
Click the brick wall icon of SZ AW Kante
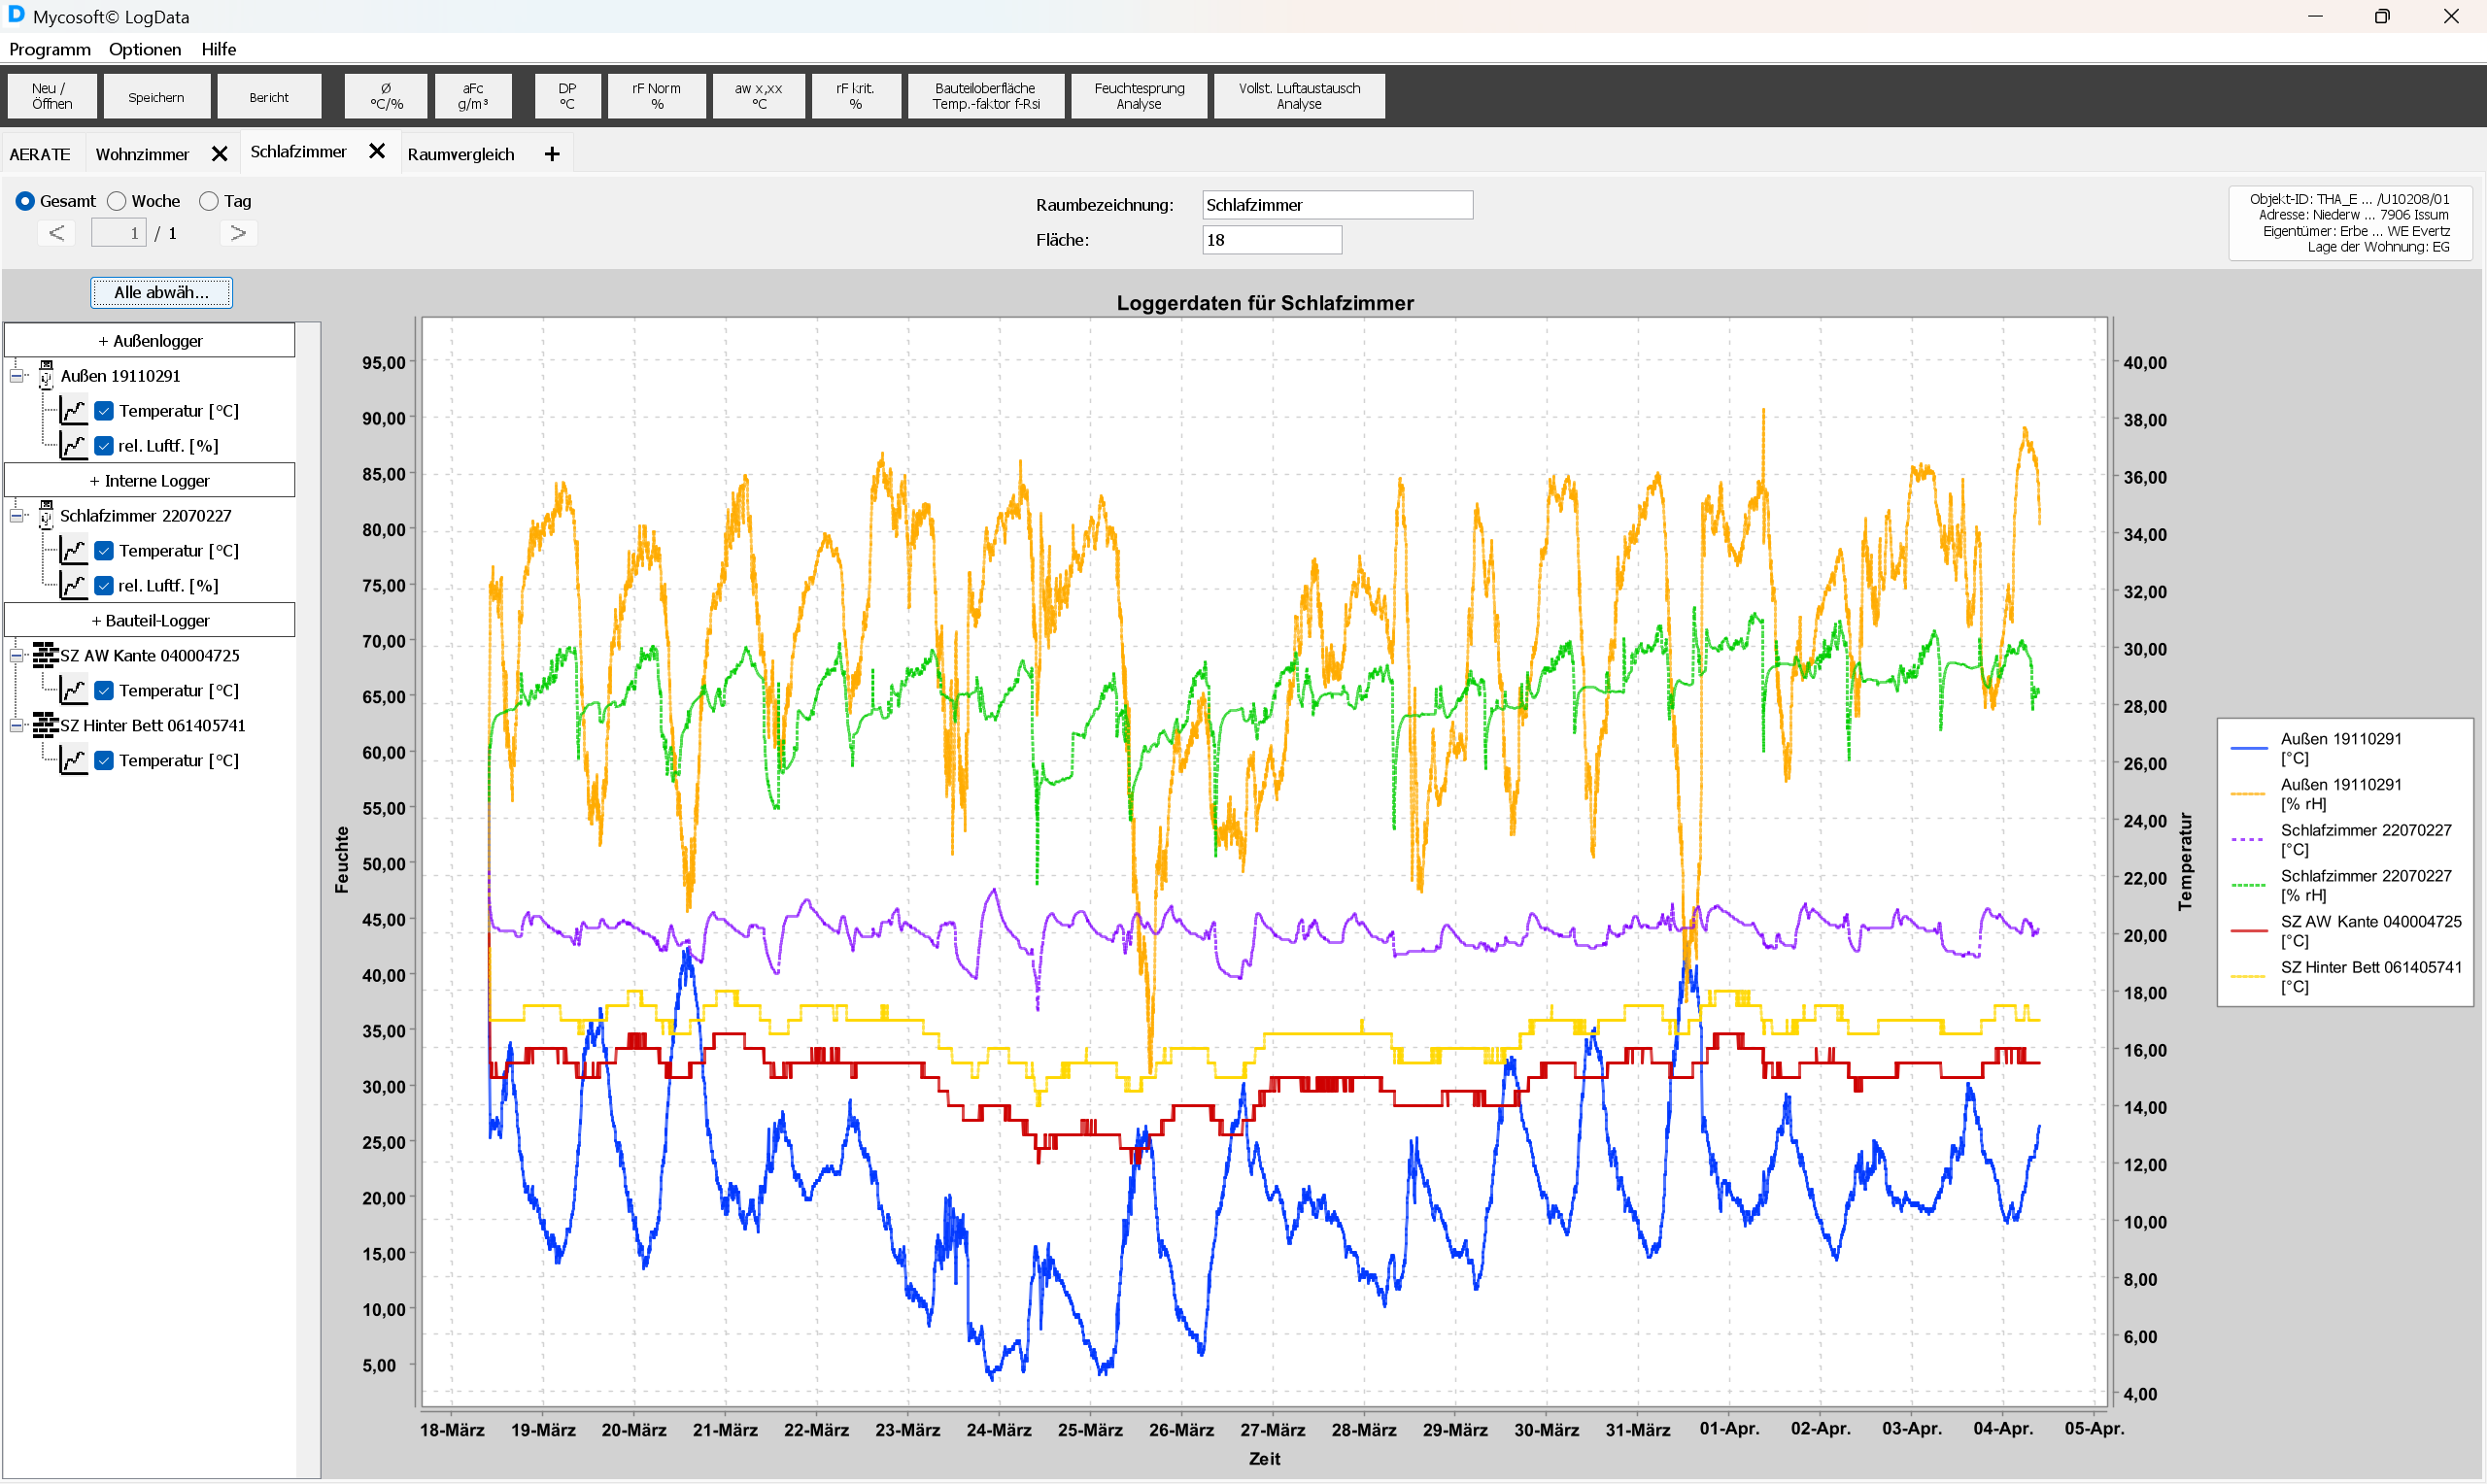45,655
